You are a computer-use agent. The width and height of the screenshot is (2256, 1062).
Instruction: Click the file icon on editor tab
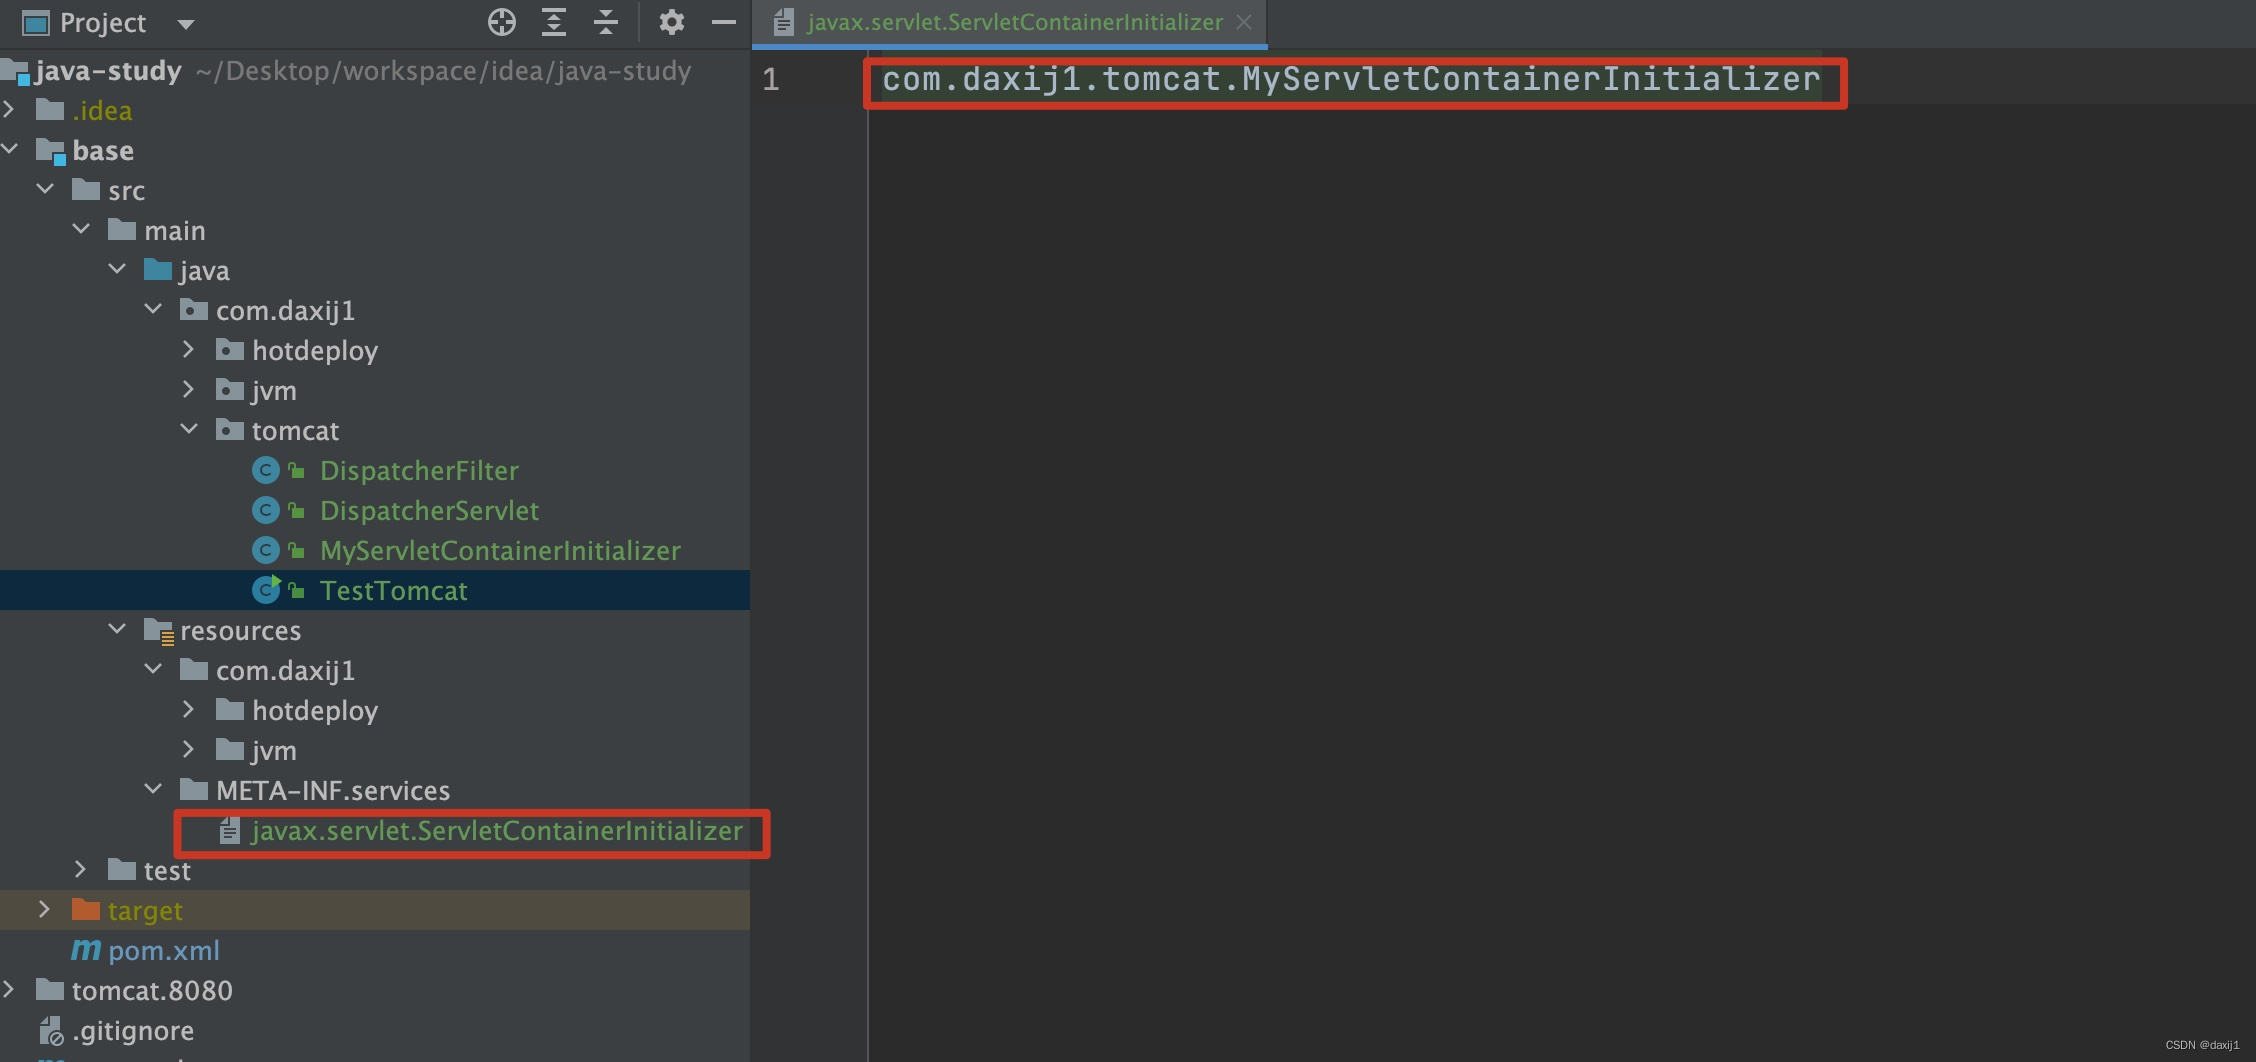[784, 22]
